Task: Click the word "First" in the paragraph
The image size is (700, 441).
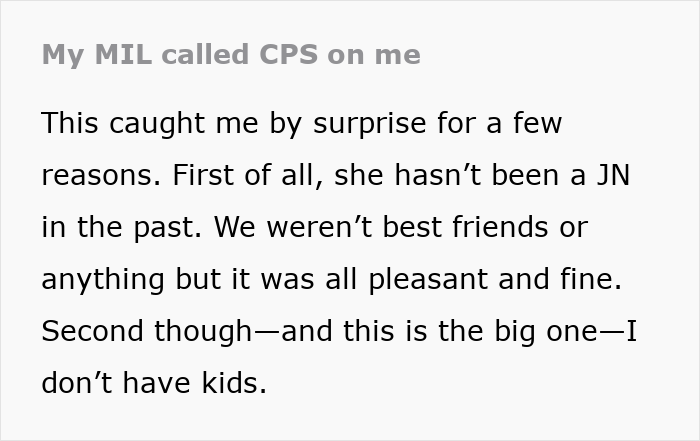Action: point(203,175)
